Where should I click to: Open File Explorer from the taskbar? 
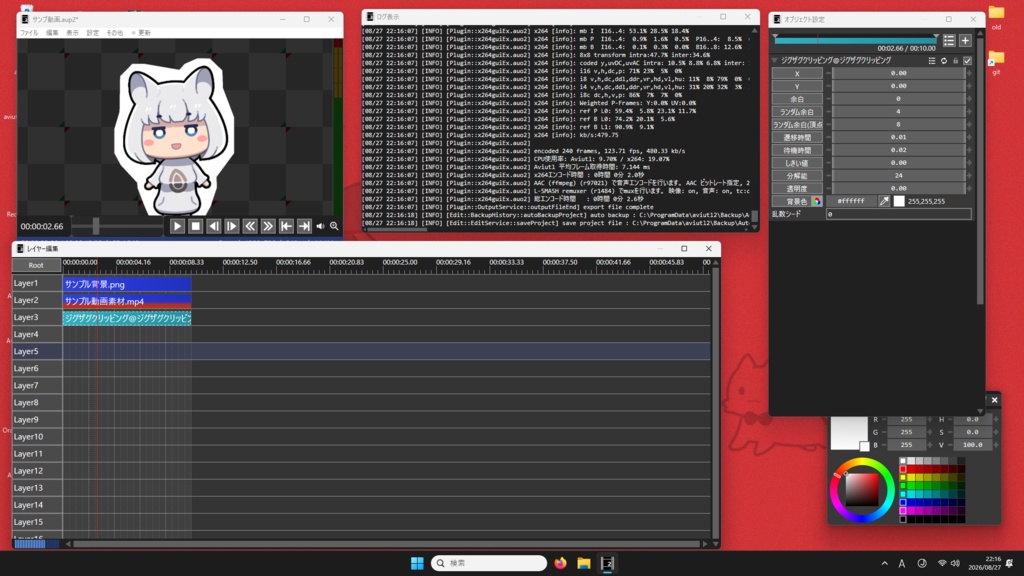pos(583,563)
